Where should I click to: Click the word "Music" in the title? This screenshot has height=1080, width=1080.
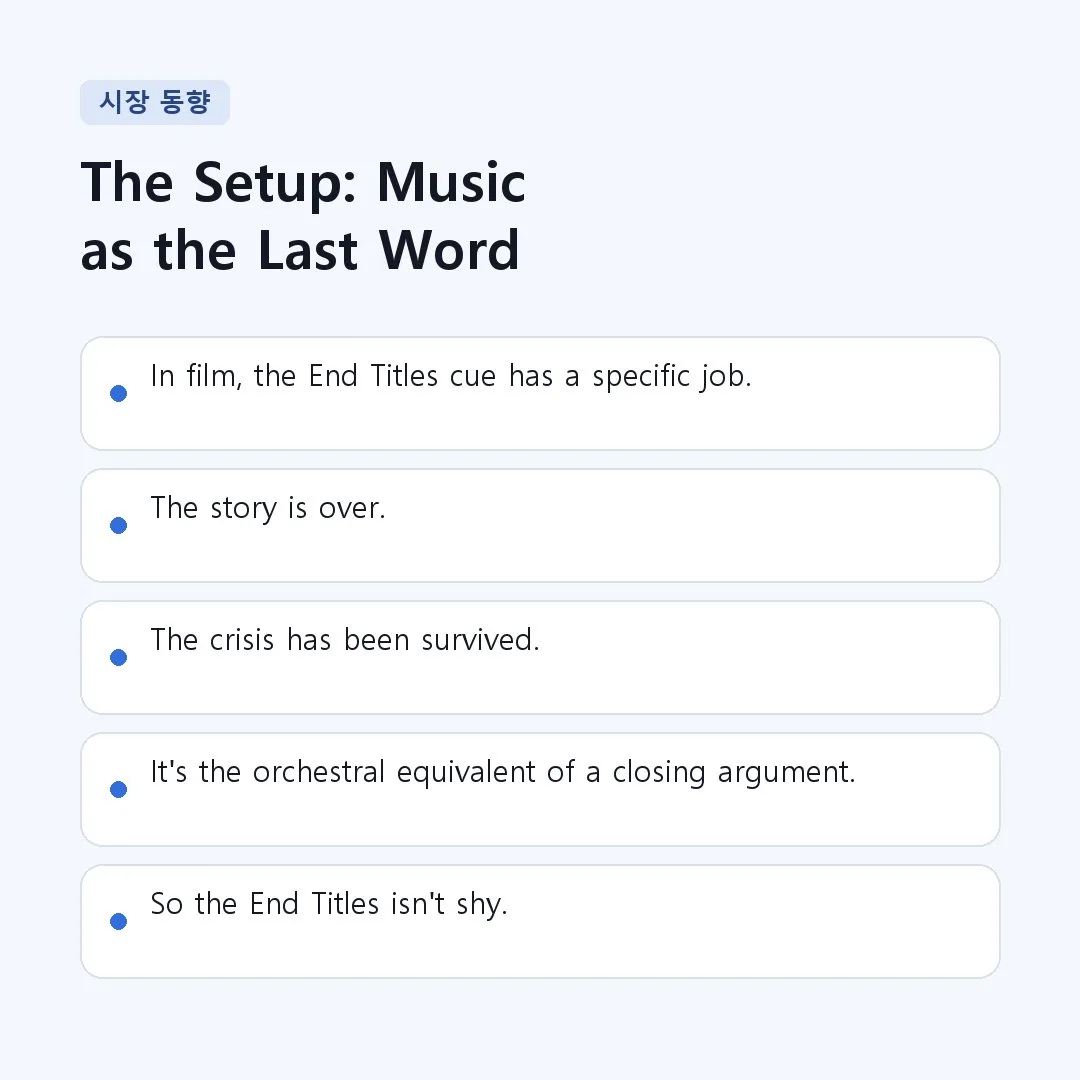click(x=451, y=183)
